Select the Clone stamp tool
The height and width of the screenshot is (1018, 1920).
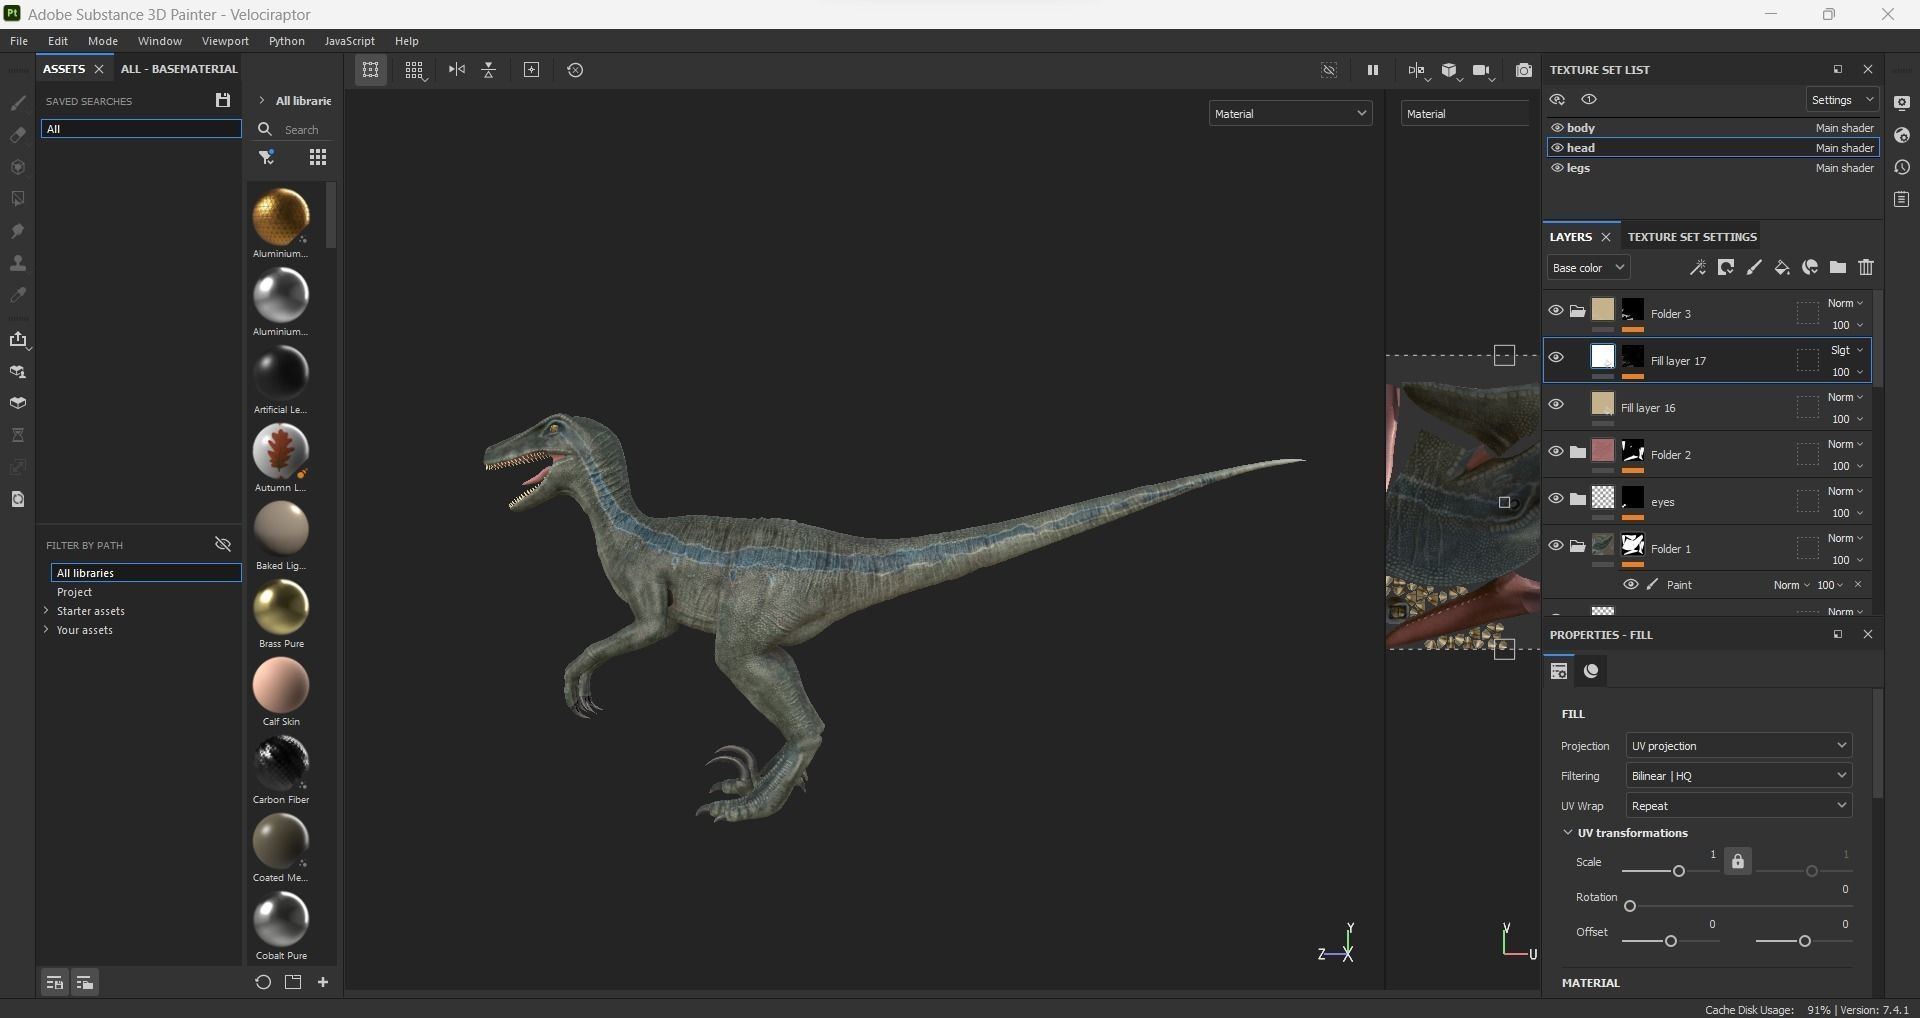18,263
